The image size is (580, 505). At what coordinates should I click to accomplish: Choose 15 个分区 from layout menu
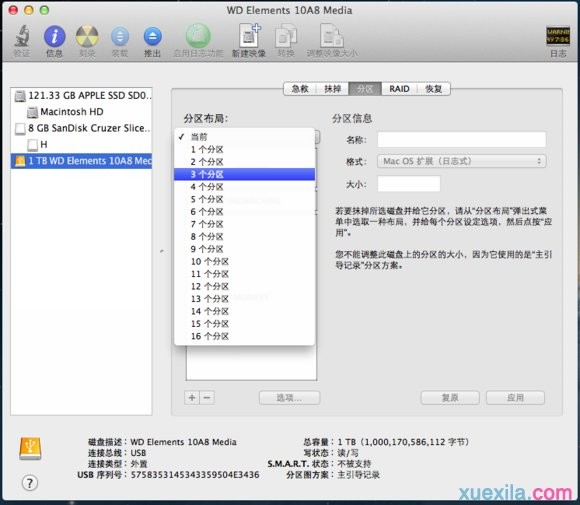pos(245,324)
